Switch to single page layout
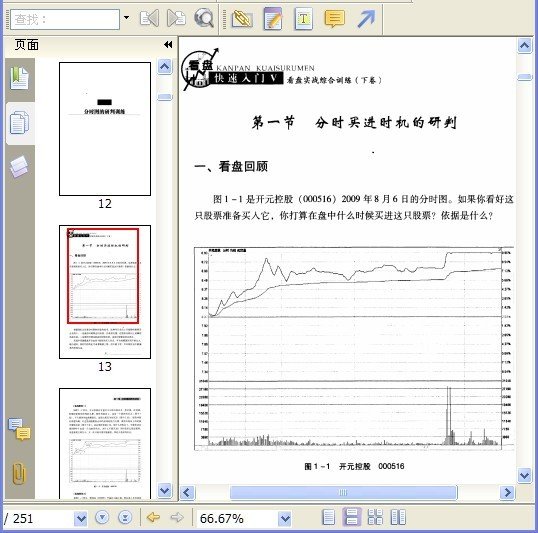 pyautogui.click(x=329, y=517)
